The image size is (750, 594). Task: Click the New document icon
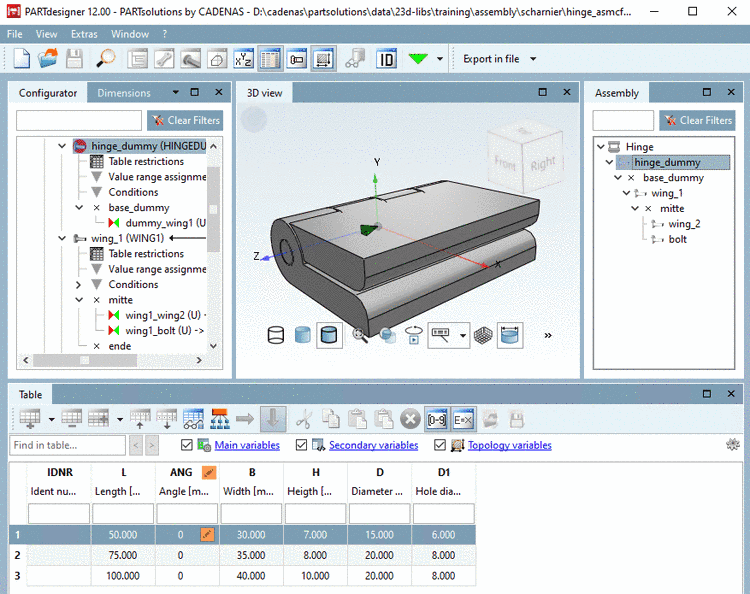pos(21,59)
